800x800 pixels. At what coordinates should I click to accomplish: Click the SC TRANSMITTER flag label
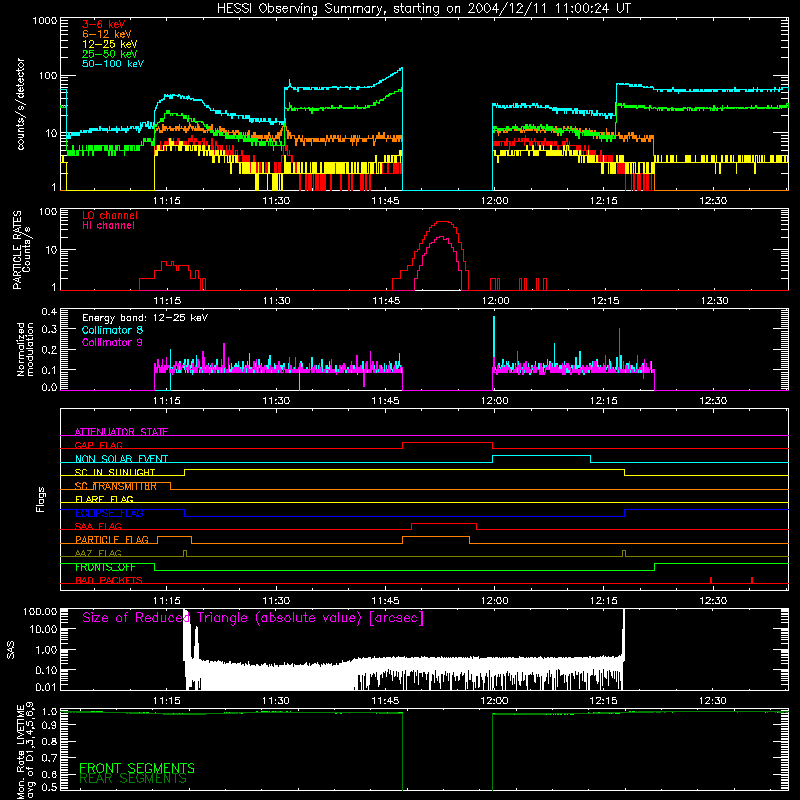click(115, 486)
